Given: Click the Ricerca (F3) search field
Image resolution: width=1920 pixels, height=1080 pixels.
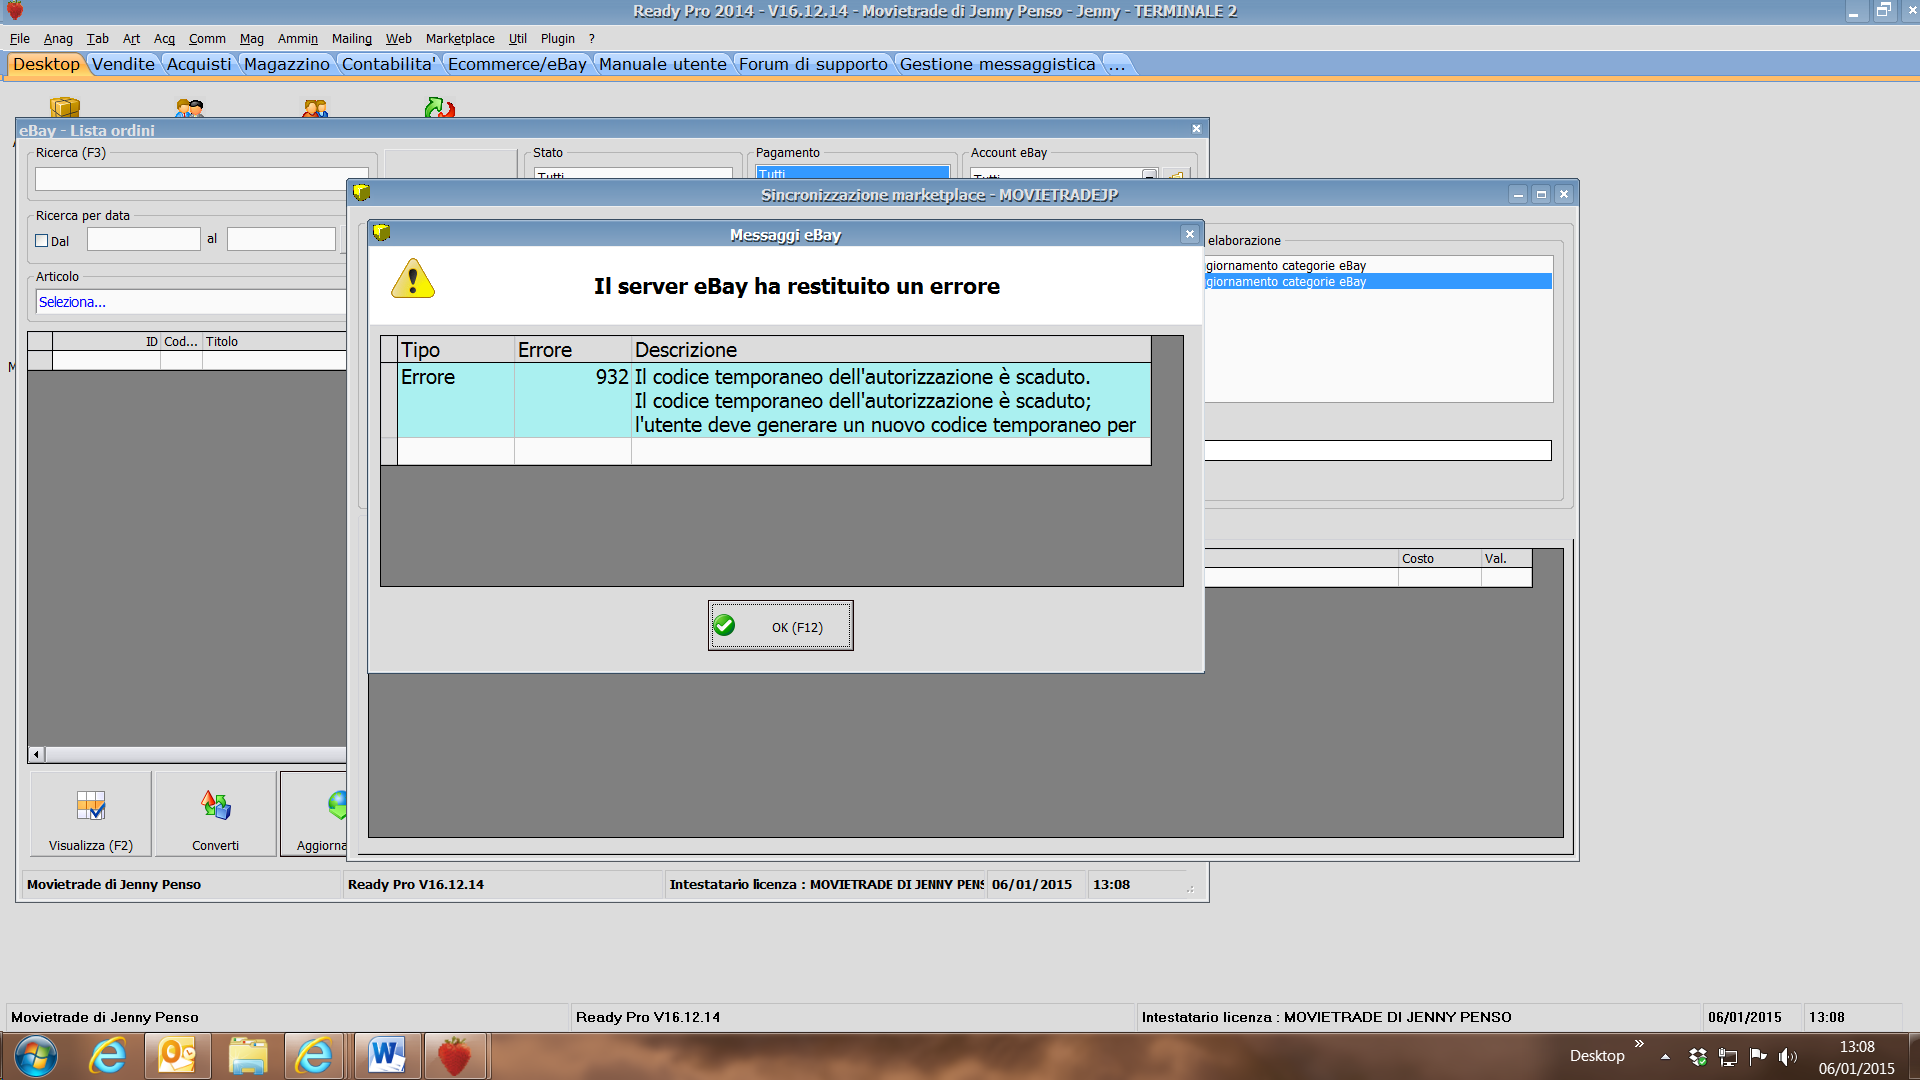Looking at the screenshot, I should pos(200,179).
